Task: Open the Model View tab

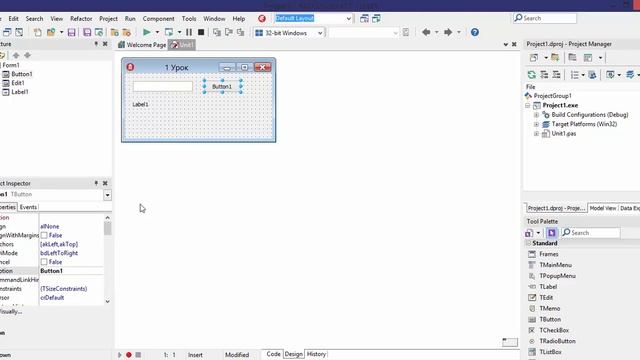Action: point(603,208)
